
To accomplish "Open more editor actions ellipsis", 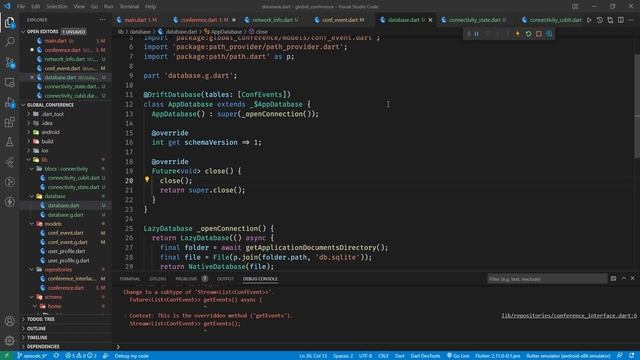I will click(x=631, y=20).
